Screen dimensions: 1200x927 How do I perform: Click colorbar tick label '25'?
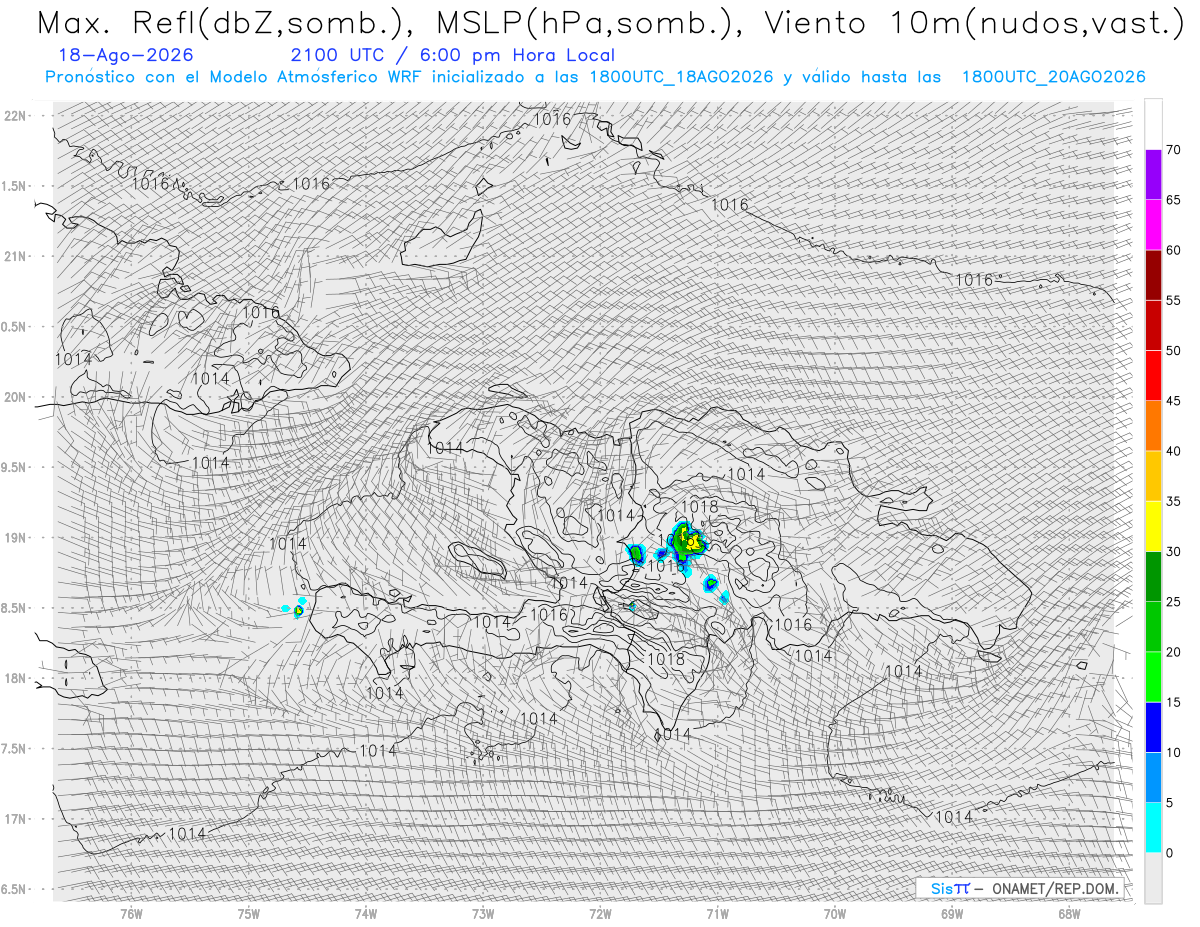1174,602
